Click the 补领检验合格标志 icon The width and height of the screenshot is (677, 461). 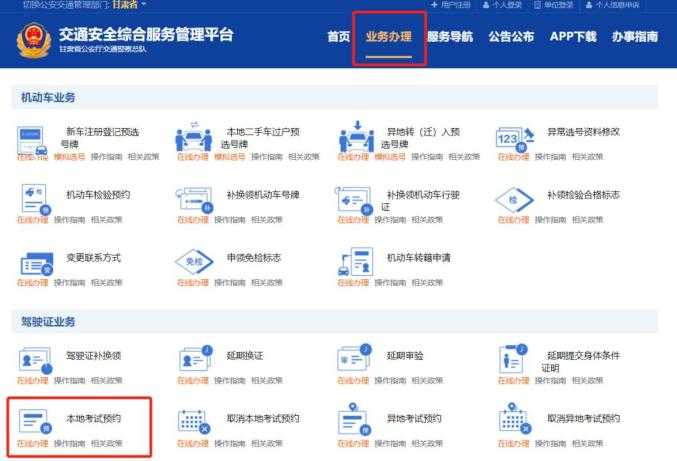[x=514, y=200]
